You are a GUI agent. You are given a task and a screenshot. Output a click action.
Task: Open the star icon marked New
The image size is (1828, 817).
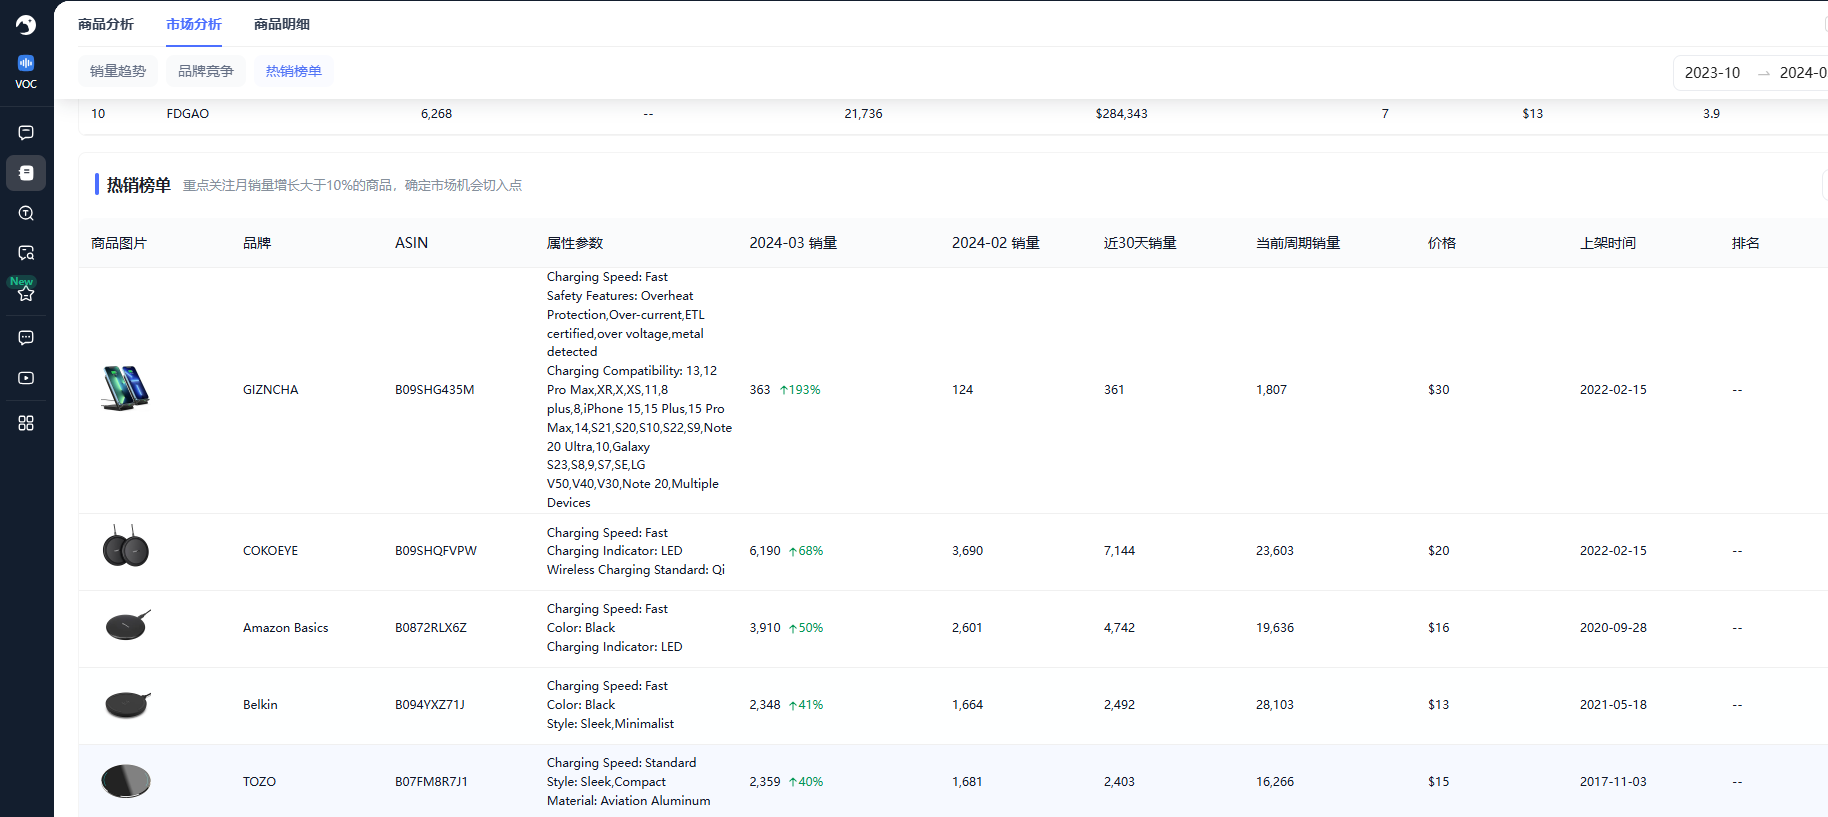click(x=26, y=293)
